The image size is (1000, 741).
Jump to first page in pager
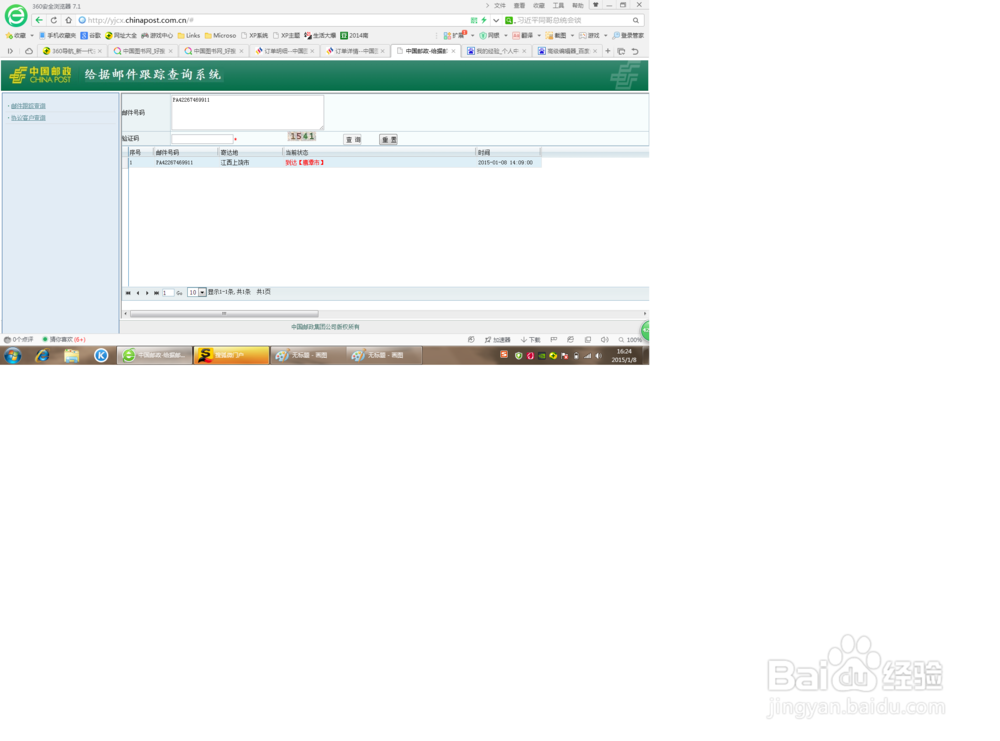click(x=128, y=293)
